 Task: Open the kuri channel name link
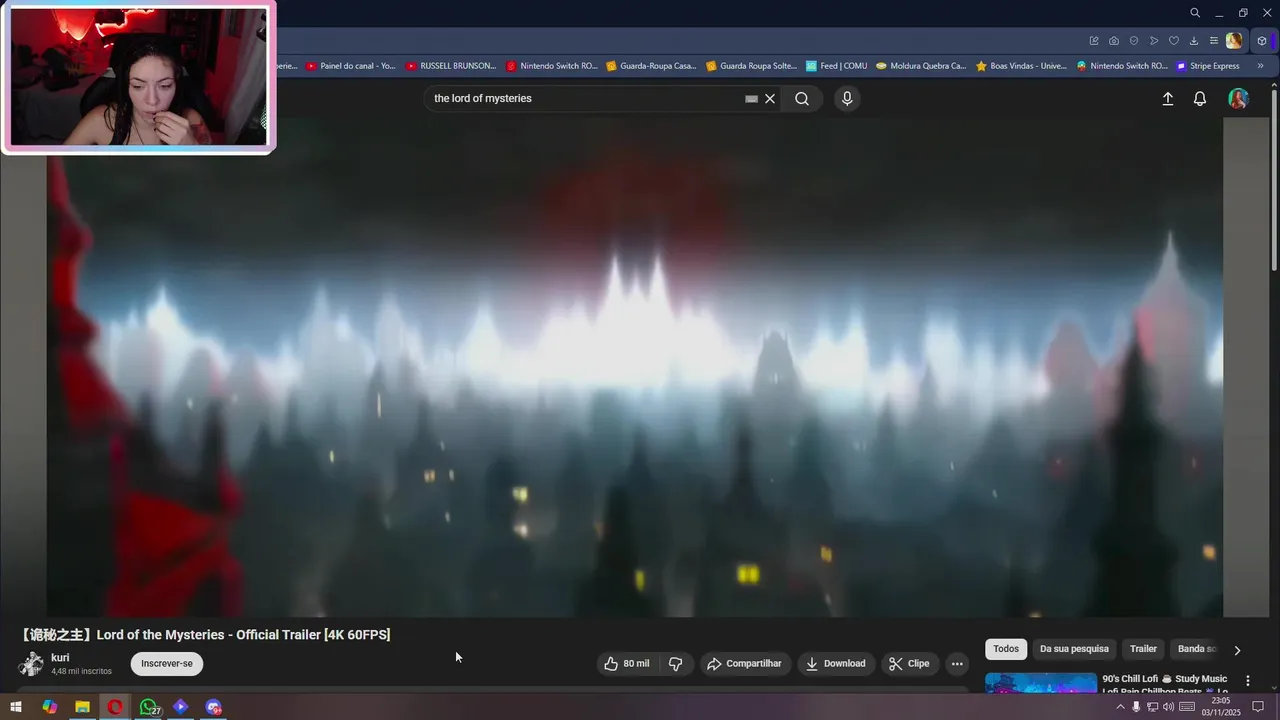point(60,658)
